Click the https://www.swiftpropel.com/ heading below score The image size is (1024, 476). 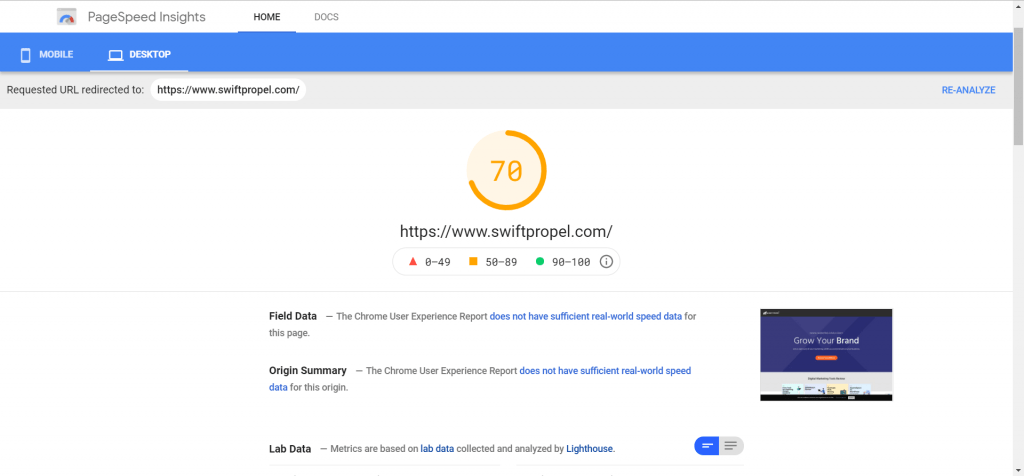point(506,231)
